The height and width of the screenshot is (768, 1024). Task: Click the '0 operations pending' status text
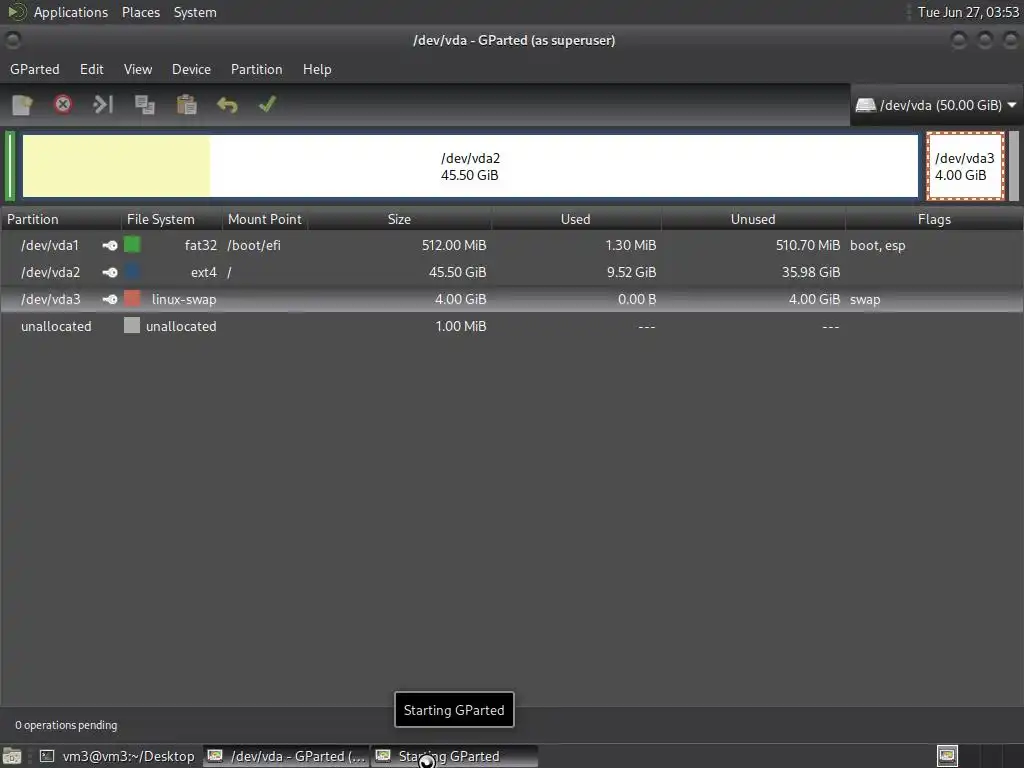[x=66, y=725]
